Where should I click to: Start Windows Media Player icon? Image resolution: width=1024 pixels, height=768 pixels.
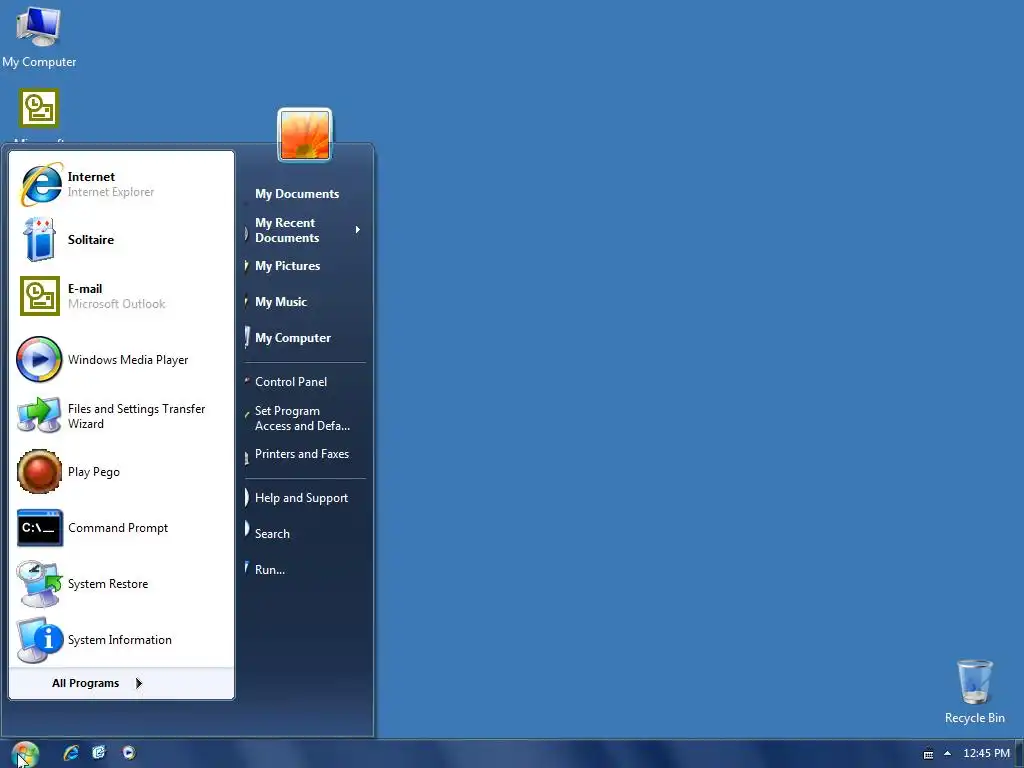click(39, 359)
